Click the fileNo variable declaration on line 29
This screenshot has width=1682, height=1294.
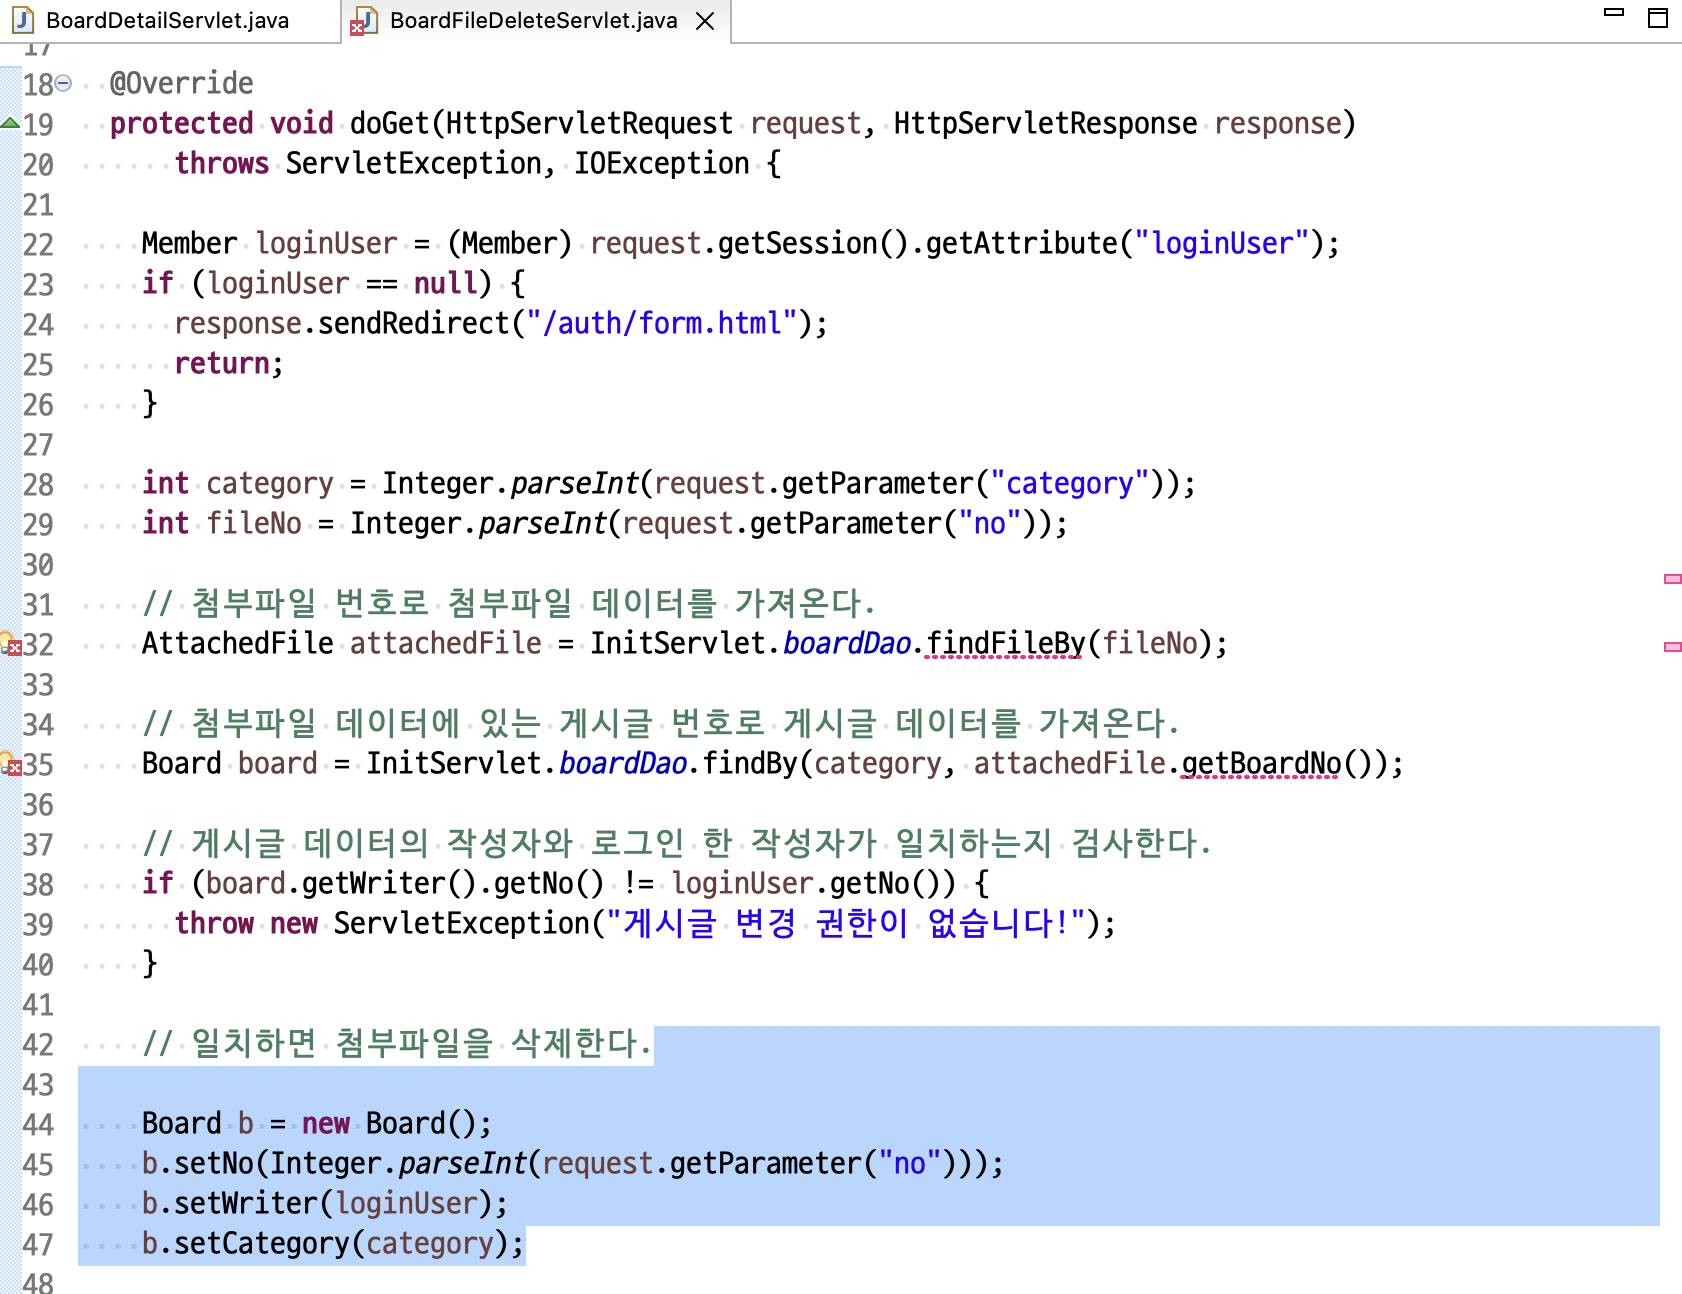coord(254,523)
